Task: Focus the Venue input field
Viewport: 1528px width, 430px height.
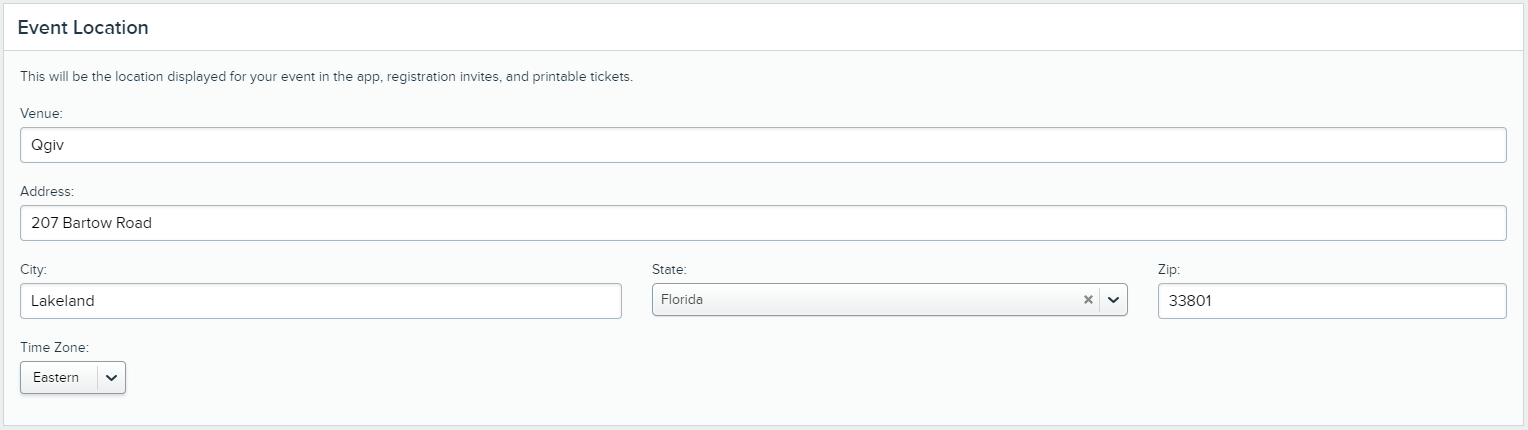Action: click(763, 145)
